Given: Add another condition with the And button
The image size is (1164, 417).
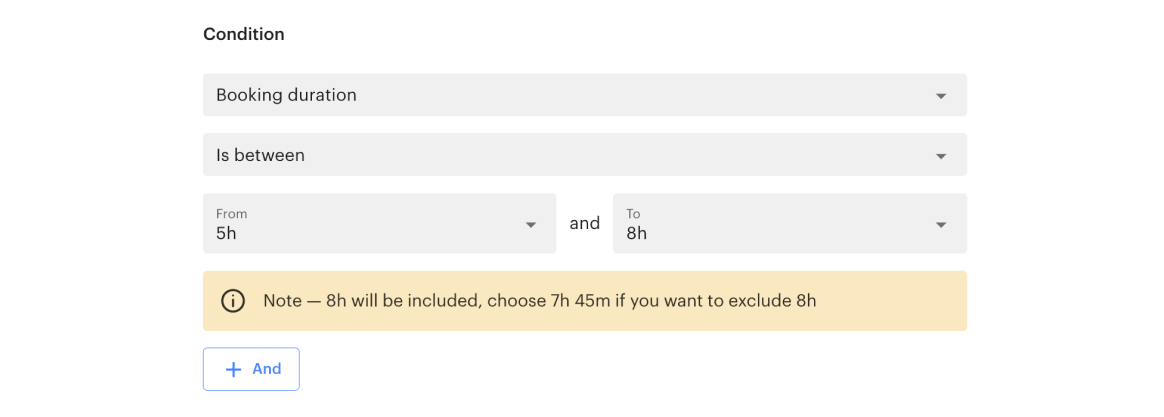Looking at the screenshot, I should pyautogui.click(x=252, y=369).
